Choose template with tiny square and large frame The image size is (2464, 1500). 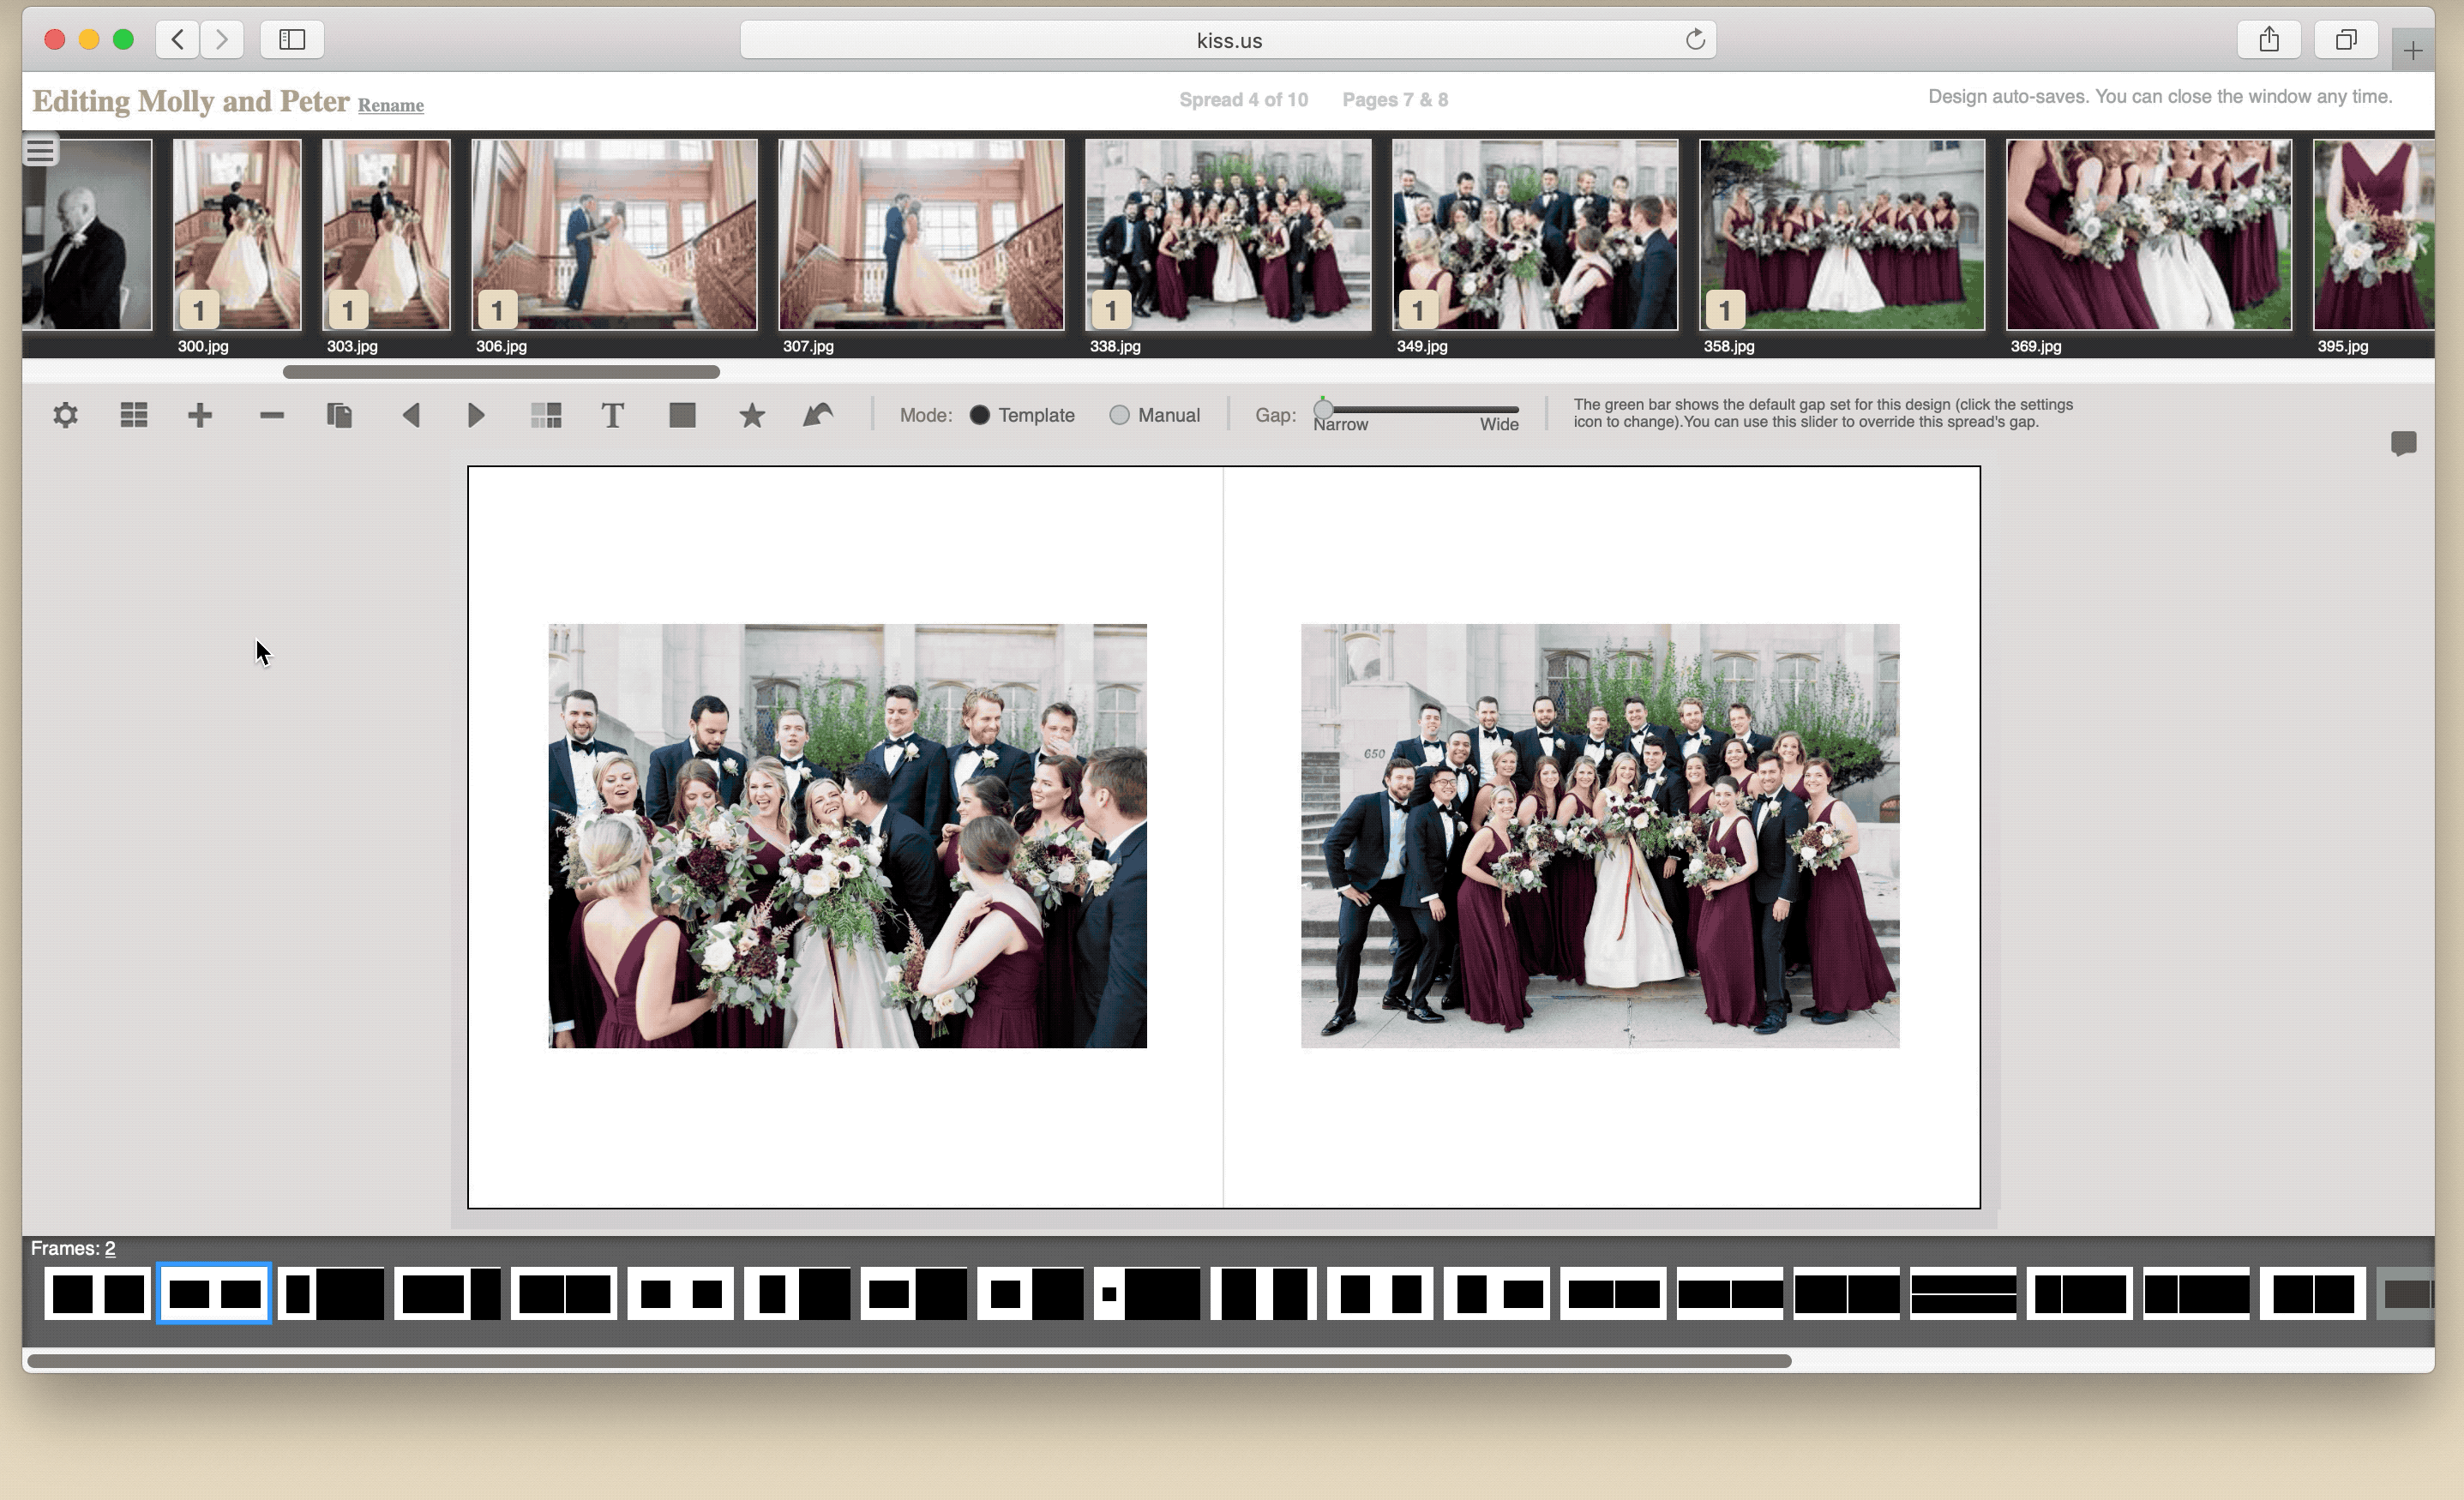(1147, 1294)
